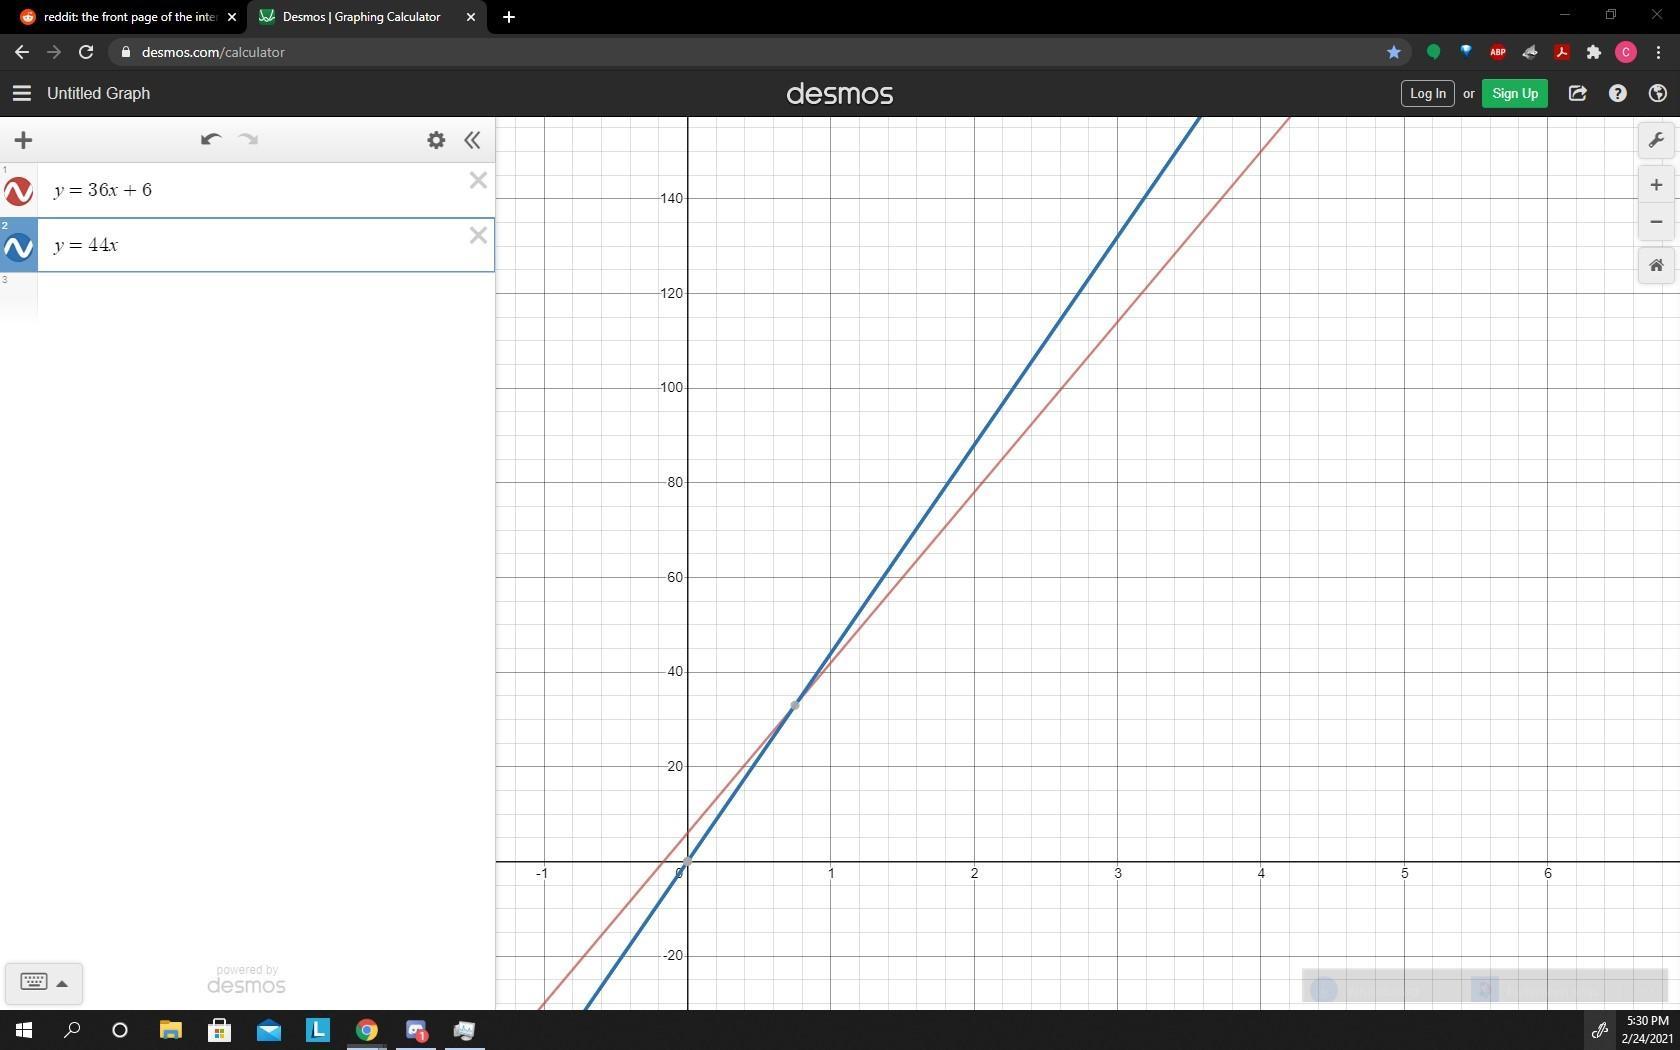The height and width of the screenshot is (1050, 1680).
Task: Open the Chrome extensions puzzle menu
Action: point(1593,52)
